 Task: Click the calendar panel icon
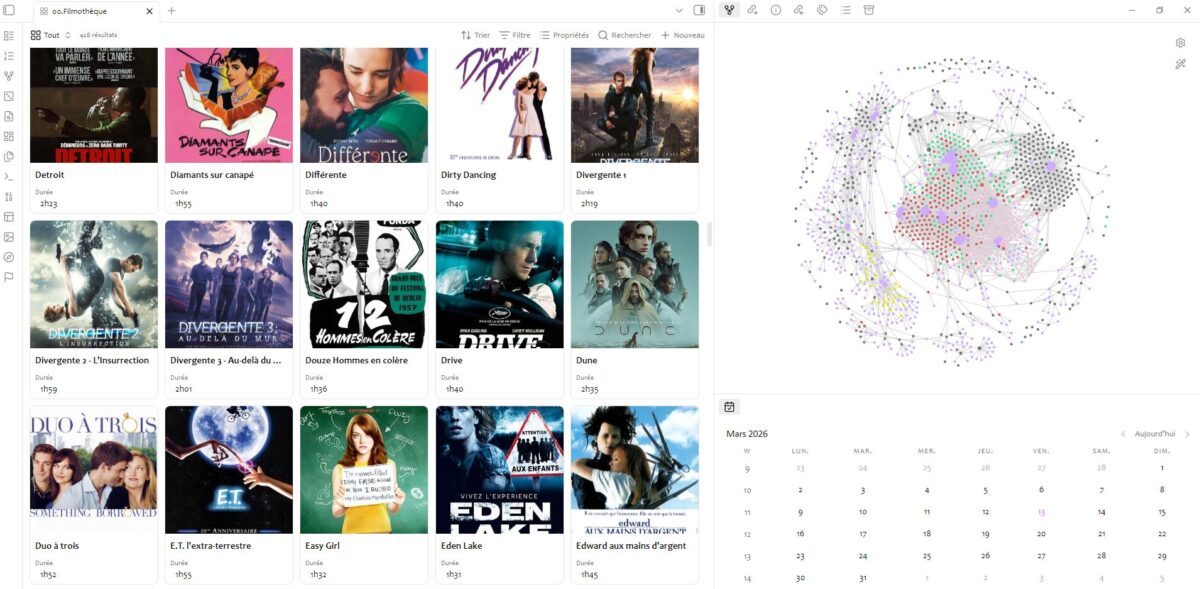[x=730, y=407]
